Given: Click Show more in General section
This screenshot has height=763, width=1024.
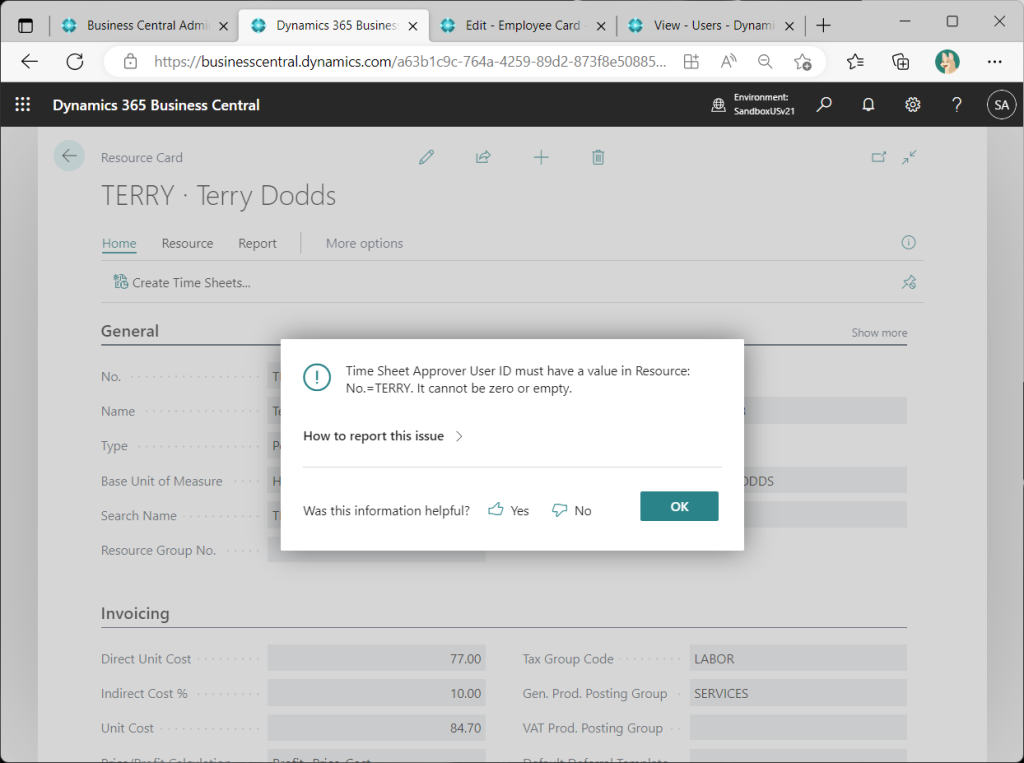Looking at the screenshot, I should point(879,333).
